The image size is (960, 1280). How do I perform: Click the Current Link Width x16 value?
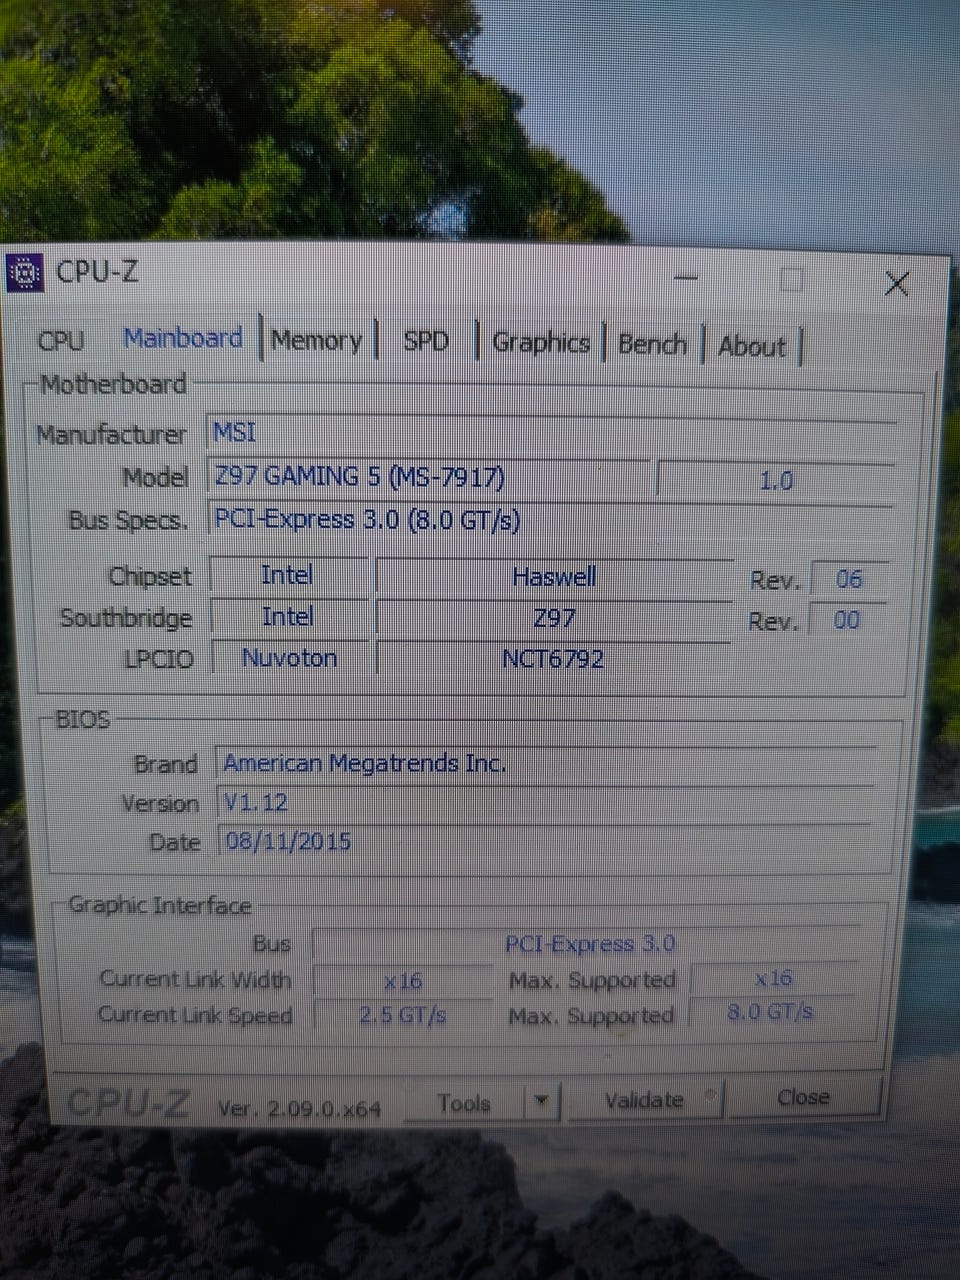tap(403, 981)
